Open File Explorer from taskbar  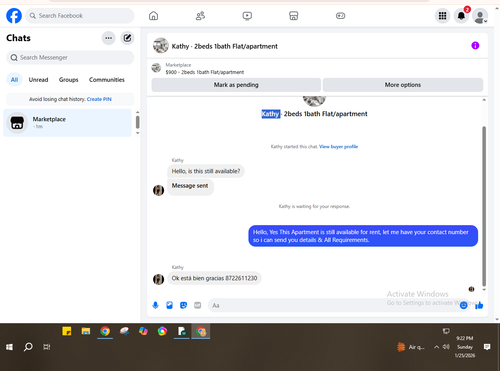tap(86, 331)
